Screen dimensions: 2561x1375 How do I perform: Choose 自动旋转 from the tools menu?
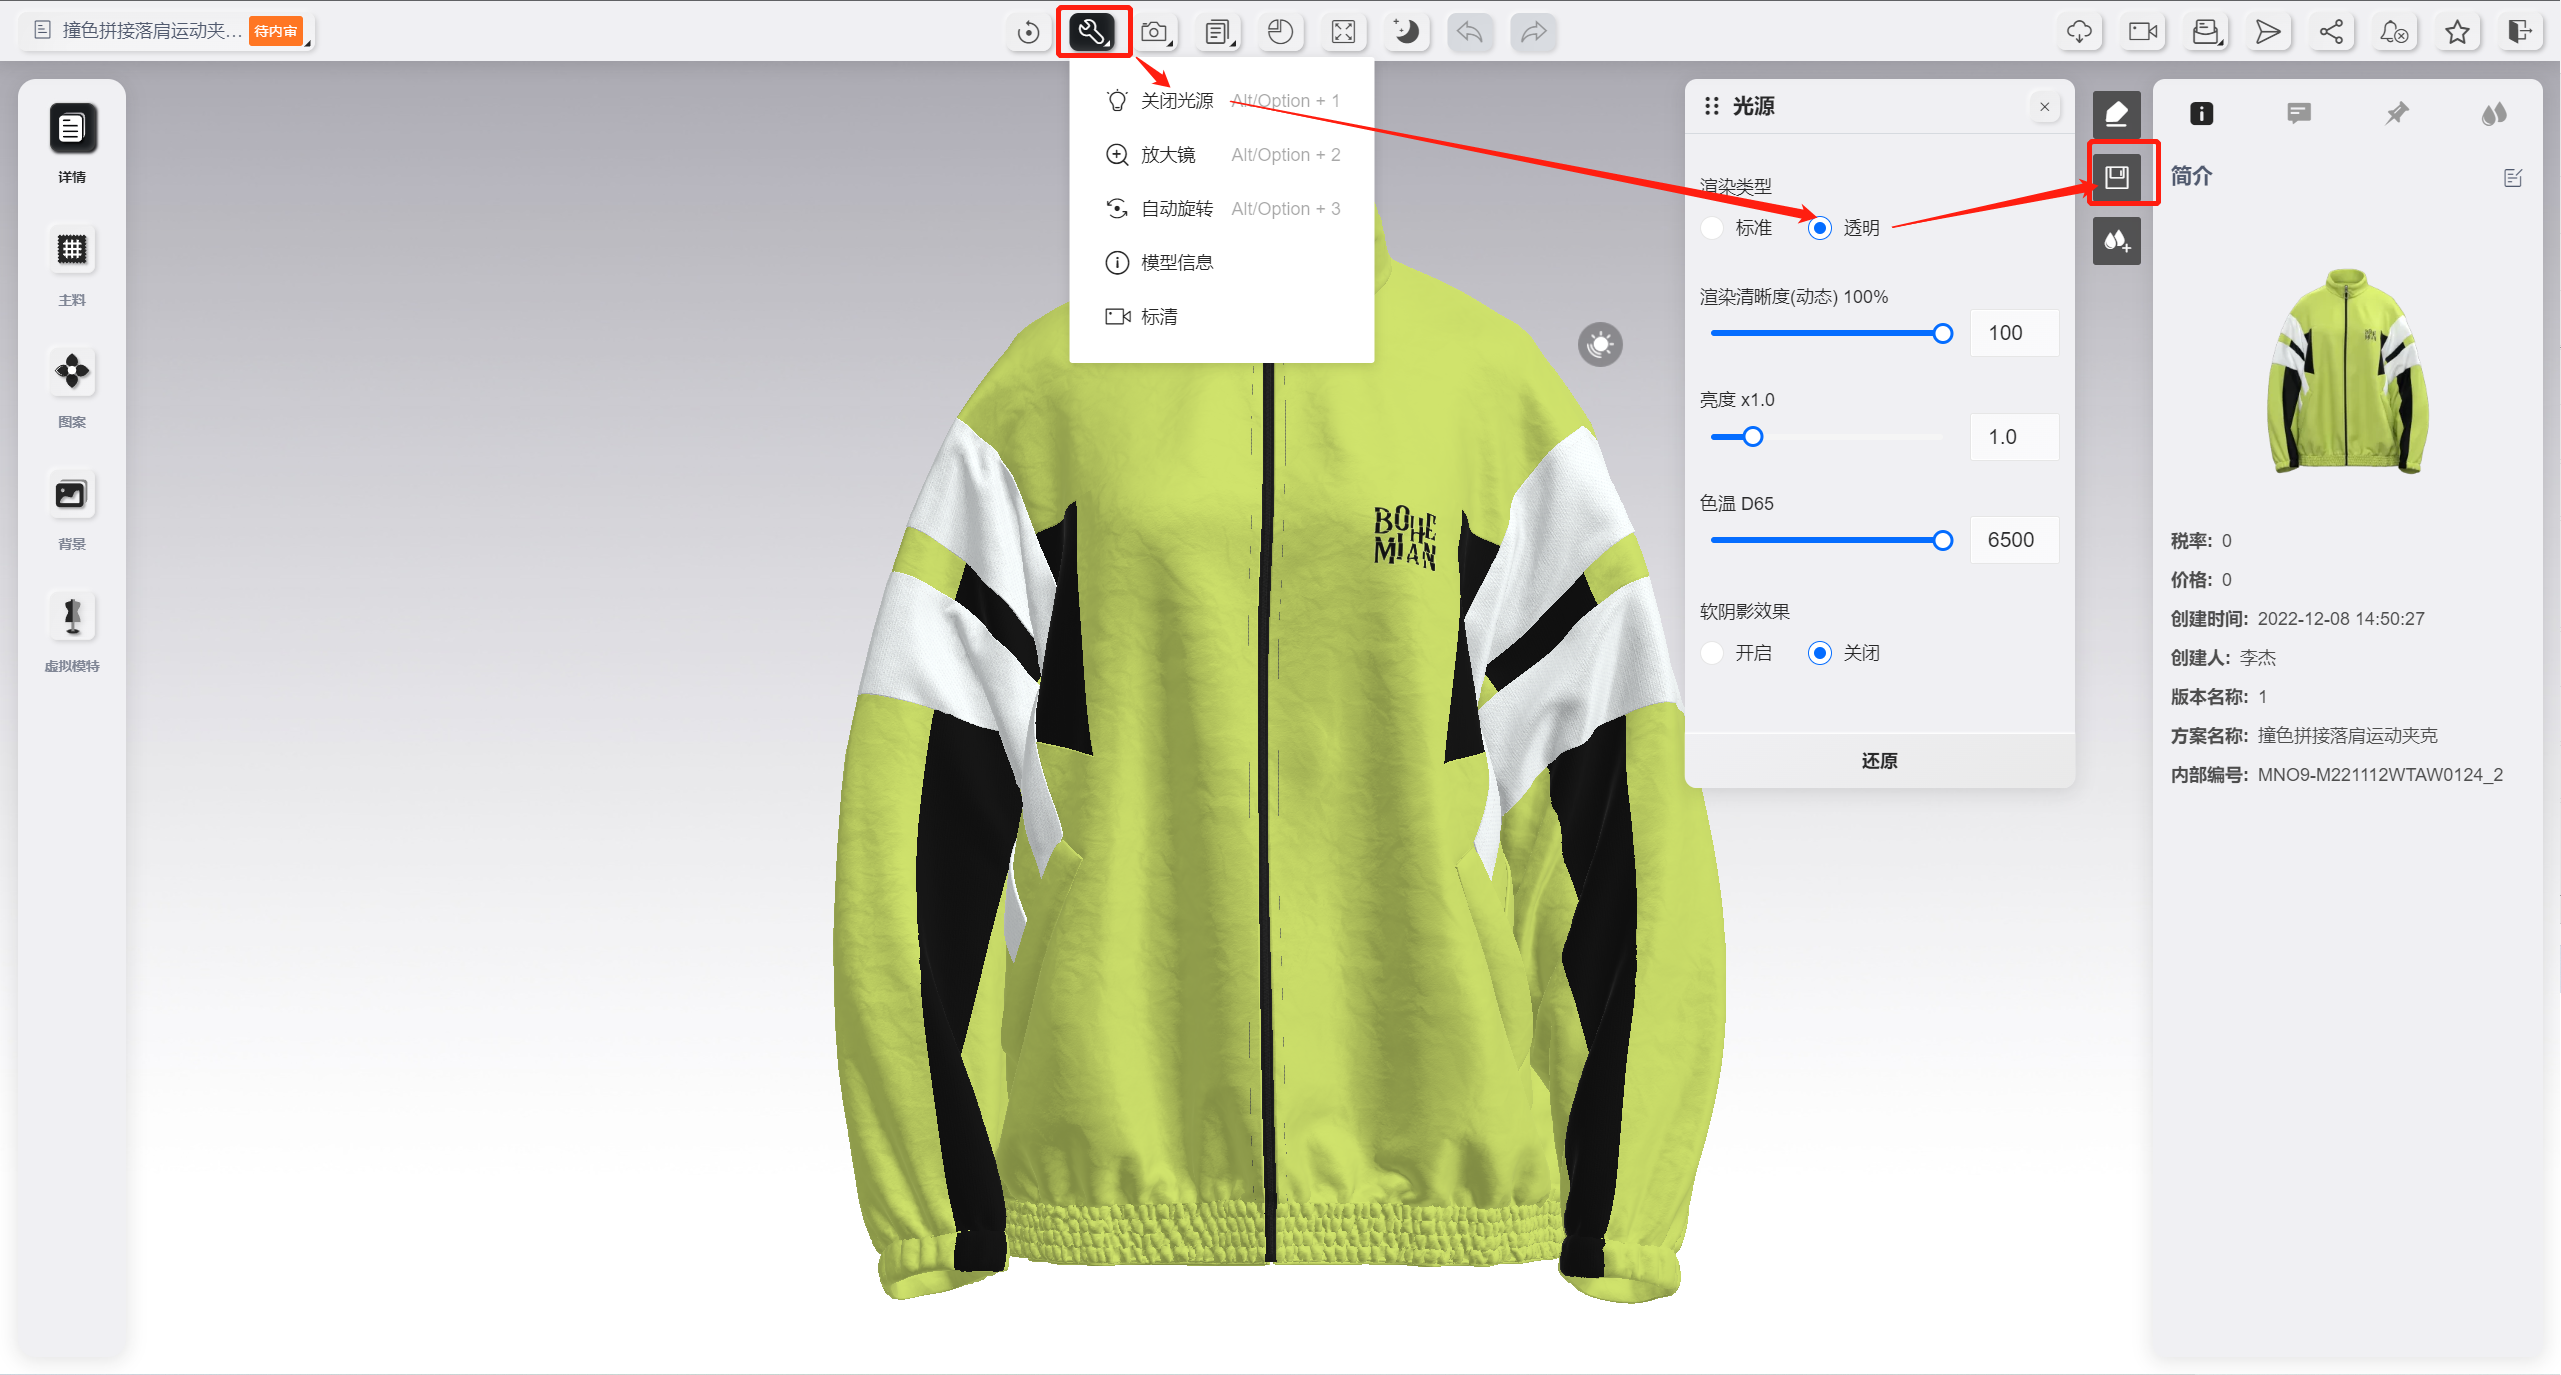tap(1176, 209)
